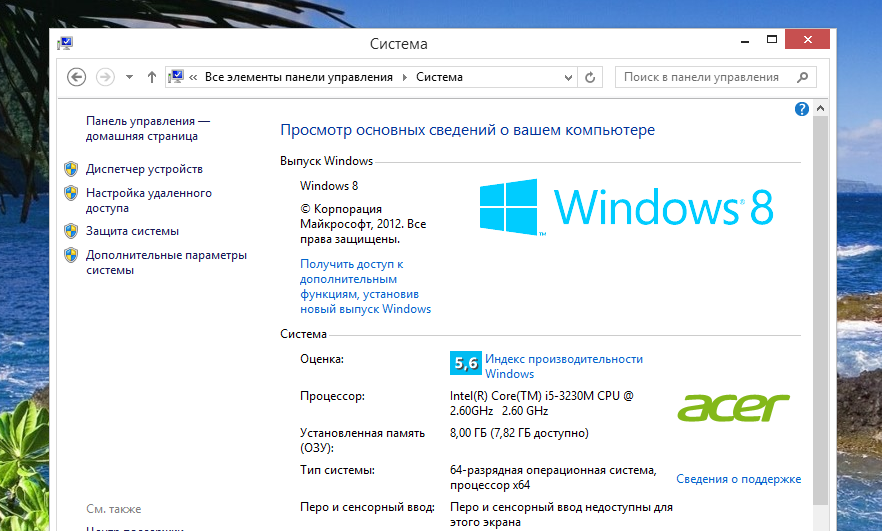Image resolution: width=882 pixels, height=531 pixels.
Task: Open help with blue question mark
Action: 802,109
